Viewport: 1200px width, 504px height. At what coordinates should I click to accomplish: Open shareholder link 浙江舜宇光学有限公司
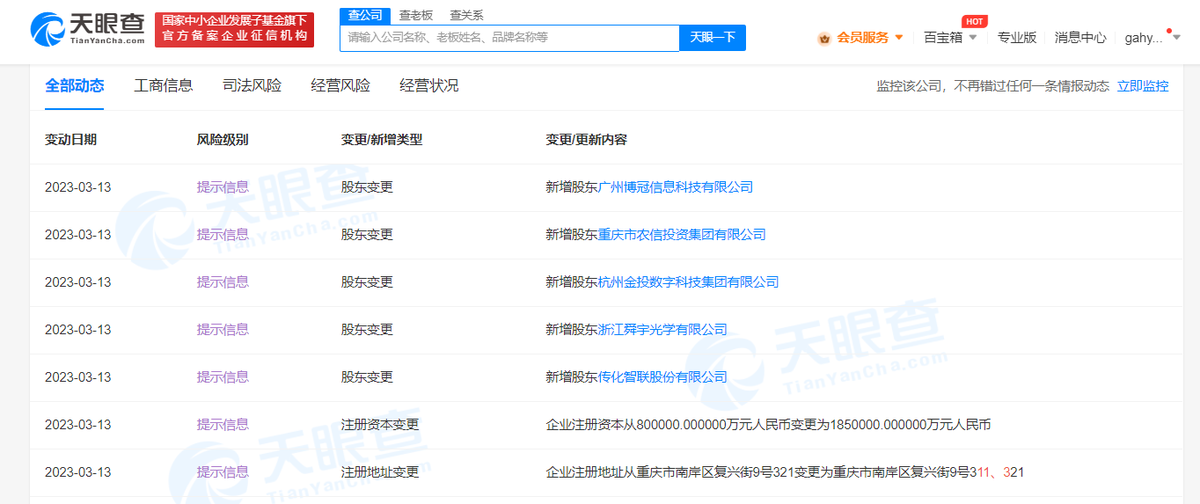coord(662,330)
